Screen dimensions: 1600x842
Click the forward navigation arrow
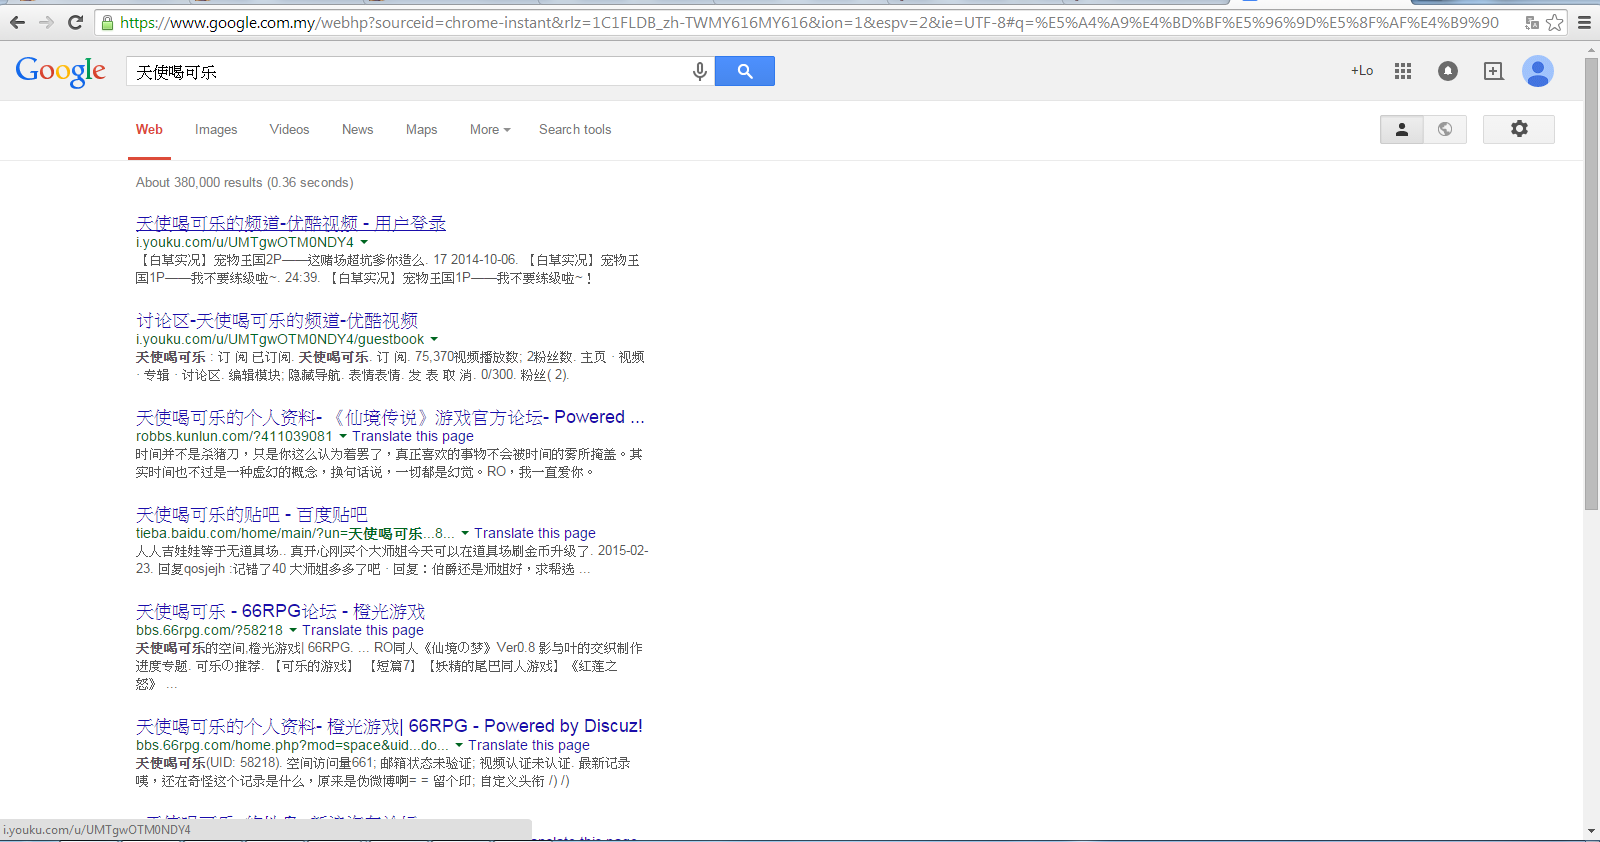point(46,22)
